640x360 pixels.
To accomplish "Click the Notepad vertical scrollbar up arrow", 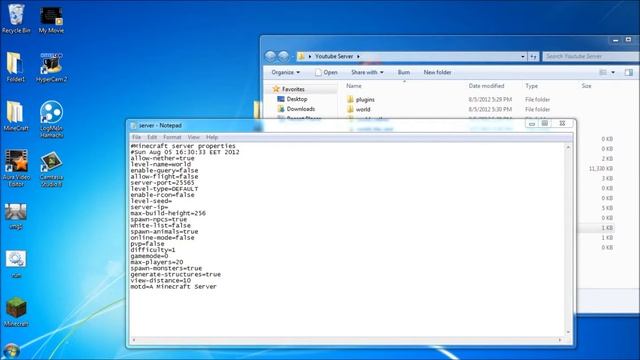I will point(568,147).
